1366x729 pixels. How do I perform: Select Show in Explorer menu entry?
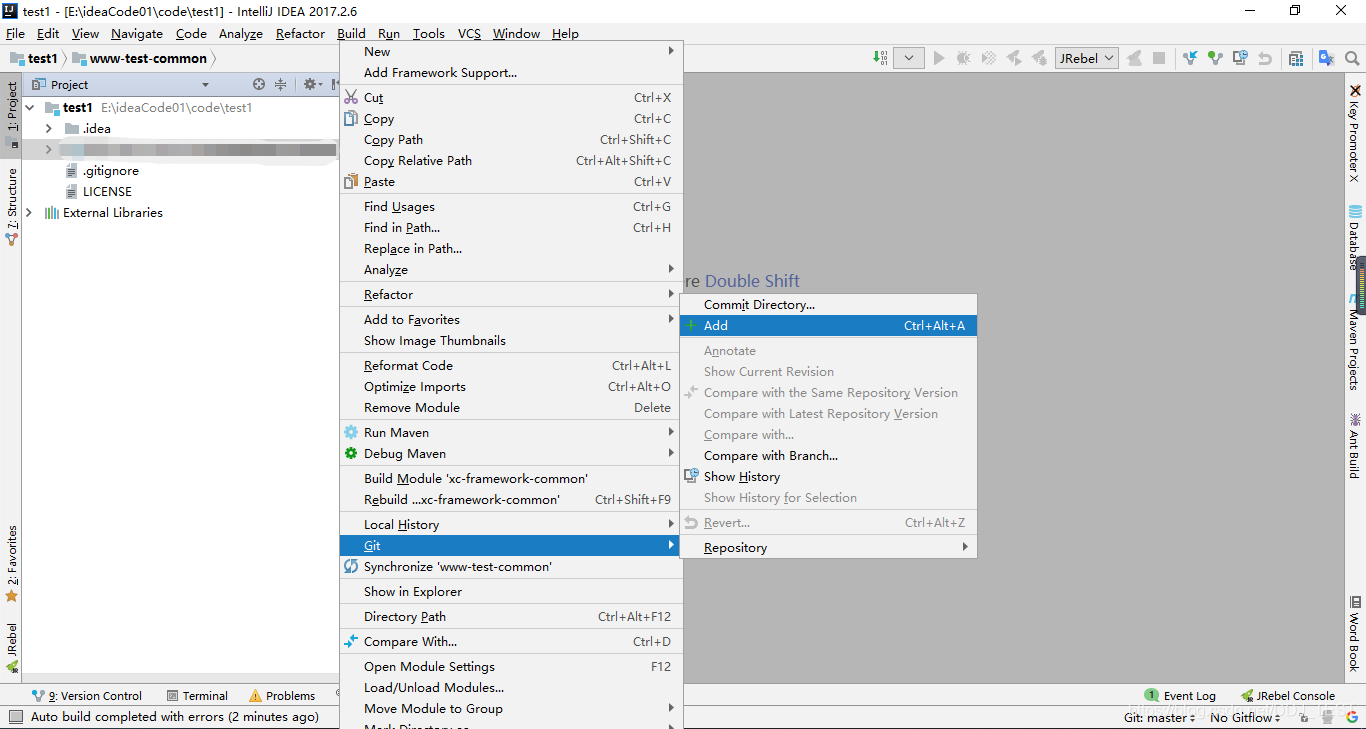point(511,591)
